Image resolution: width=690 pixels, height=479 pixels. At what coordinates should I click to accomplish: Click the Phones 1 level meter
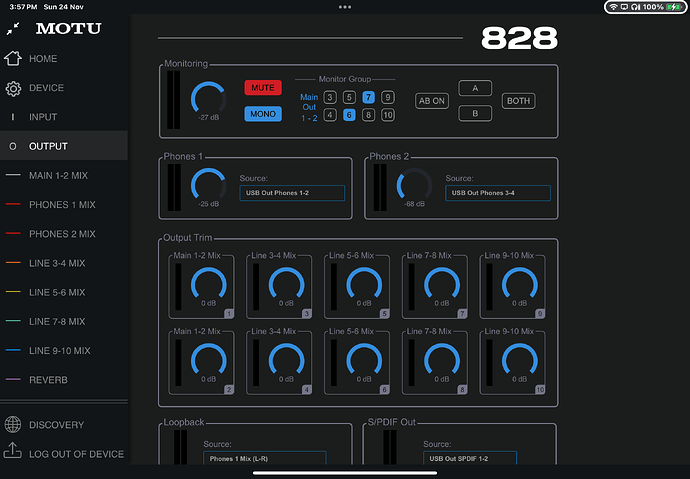174,187
